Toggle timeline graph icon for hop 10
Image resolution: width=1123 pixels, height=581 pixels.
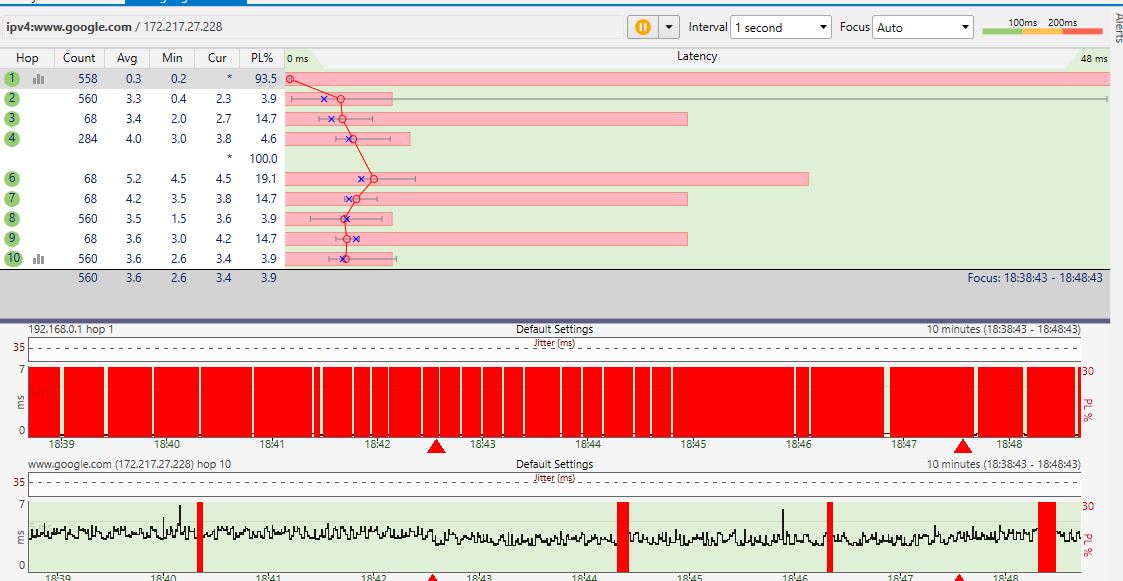pos(38,259)
